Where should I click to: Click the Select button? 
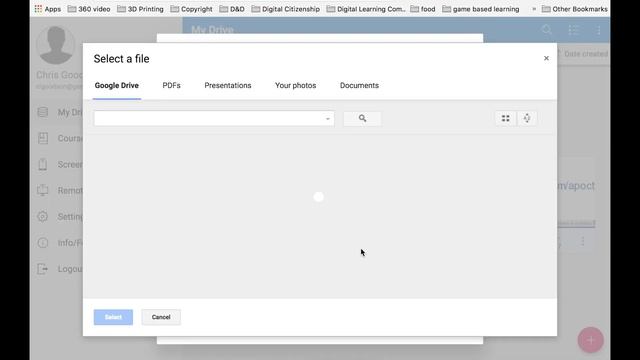point(113,317)
